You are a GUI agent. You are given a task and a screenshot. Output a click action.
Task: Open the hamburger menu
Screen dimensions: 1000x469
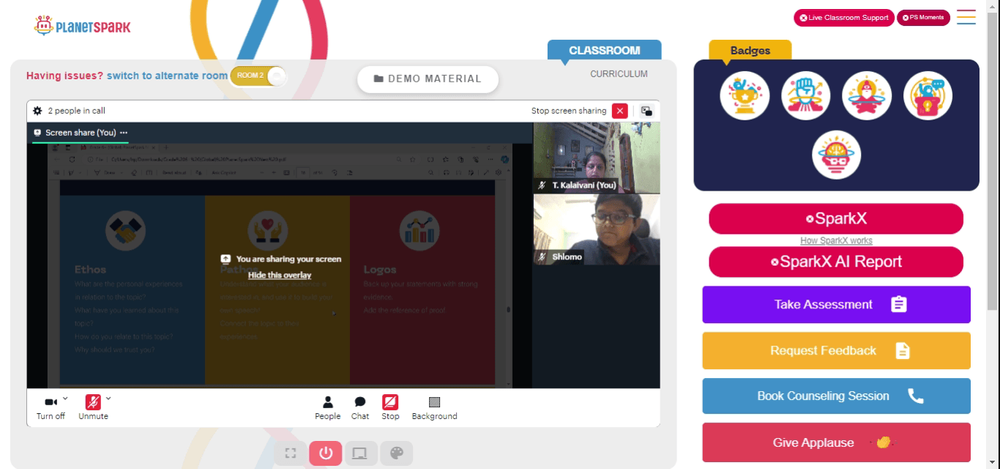pyautogui.click(x=966, y=17)
